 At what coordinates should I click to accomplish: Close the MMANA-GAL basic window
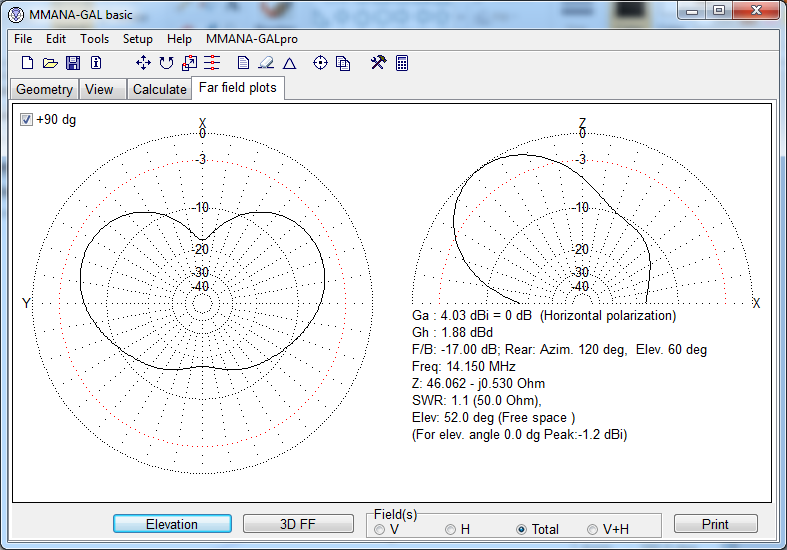click(756, 11)
